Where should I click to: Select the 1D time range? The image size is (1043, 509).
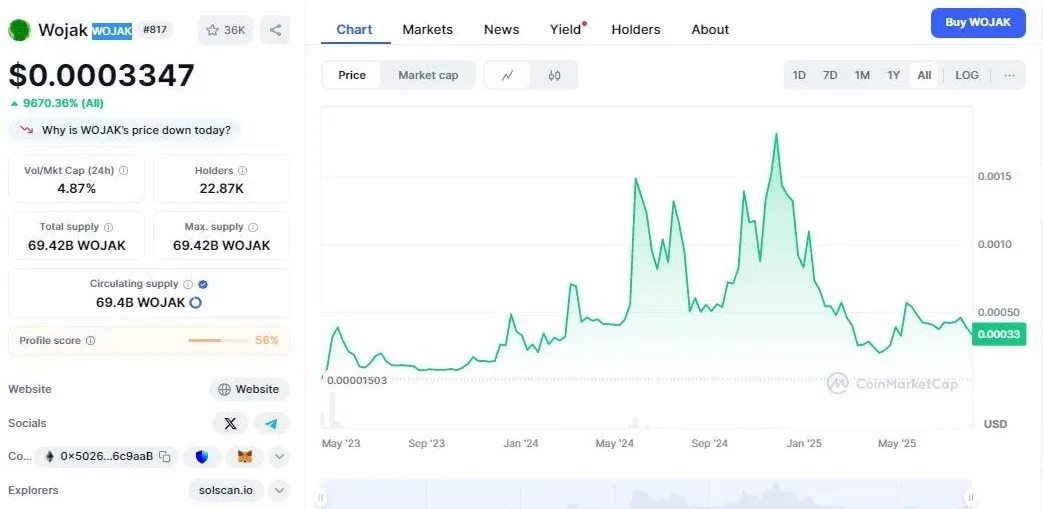[799, 75]
